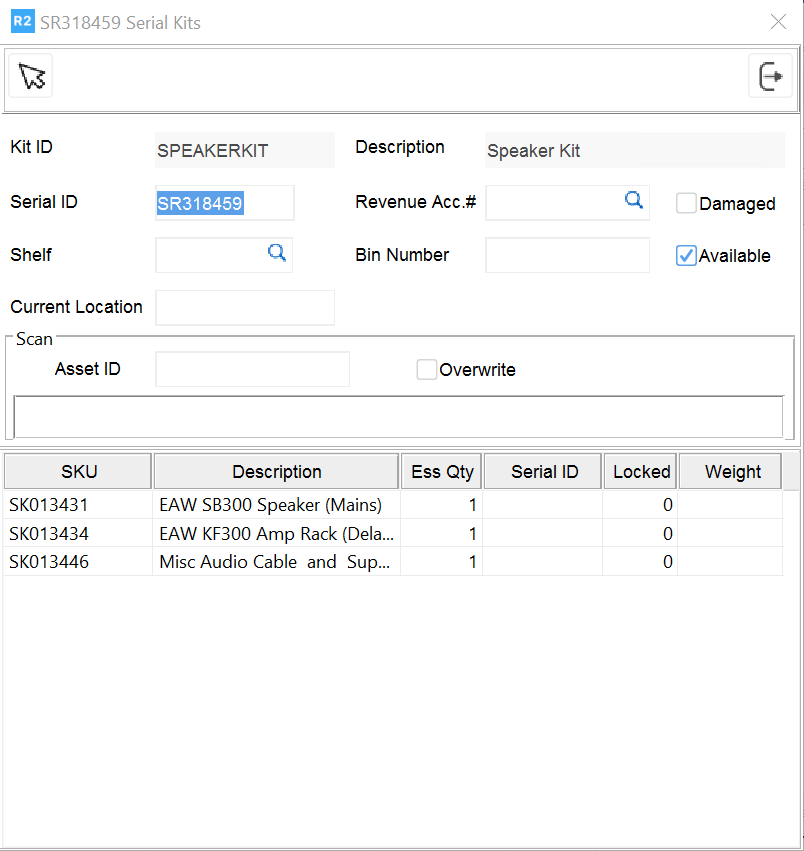Image resolution: width=804 pixels, height=851 pixels.
Task: Close the Serial Kits window
Action: point(778,22)
